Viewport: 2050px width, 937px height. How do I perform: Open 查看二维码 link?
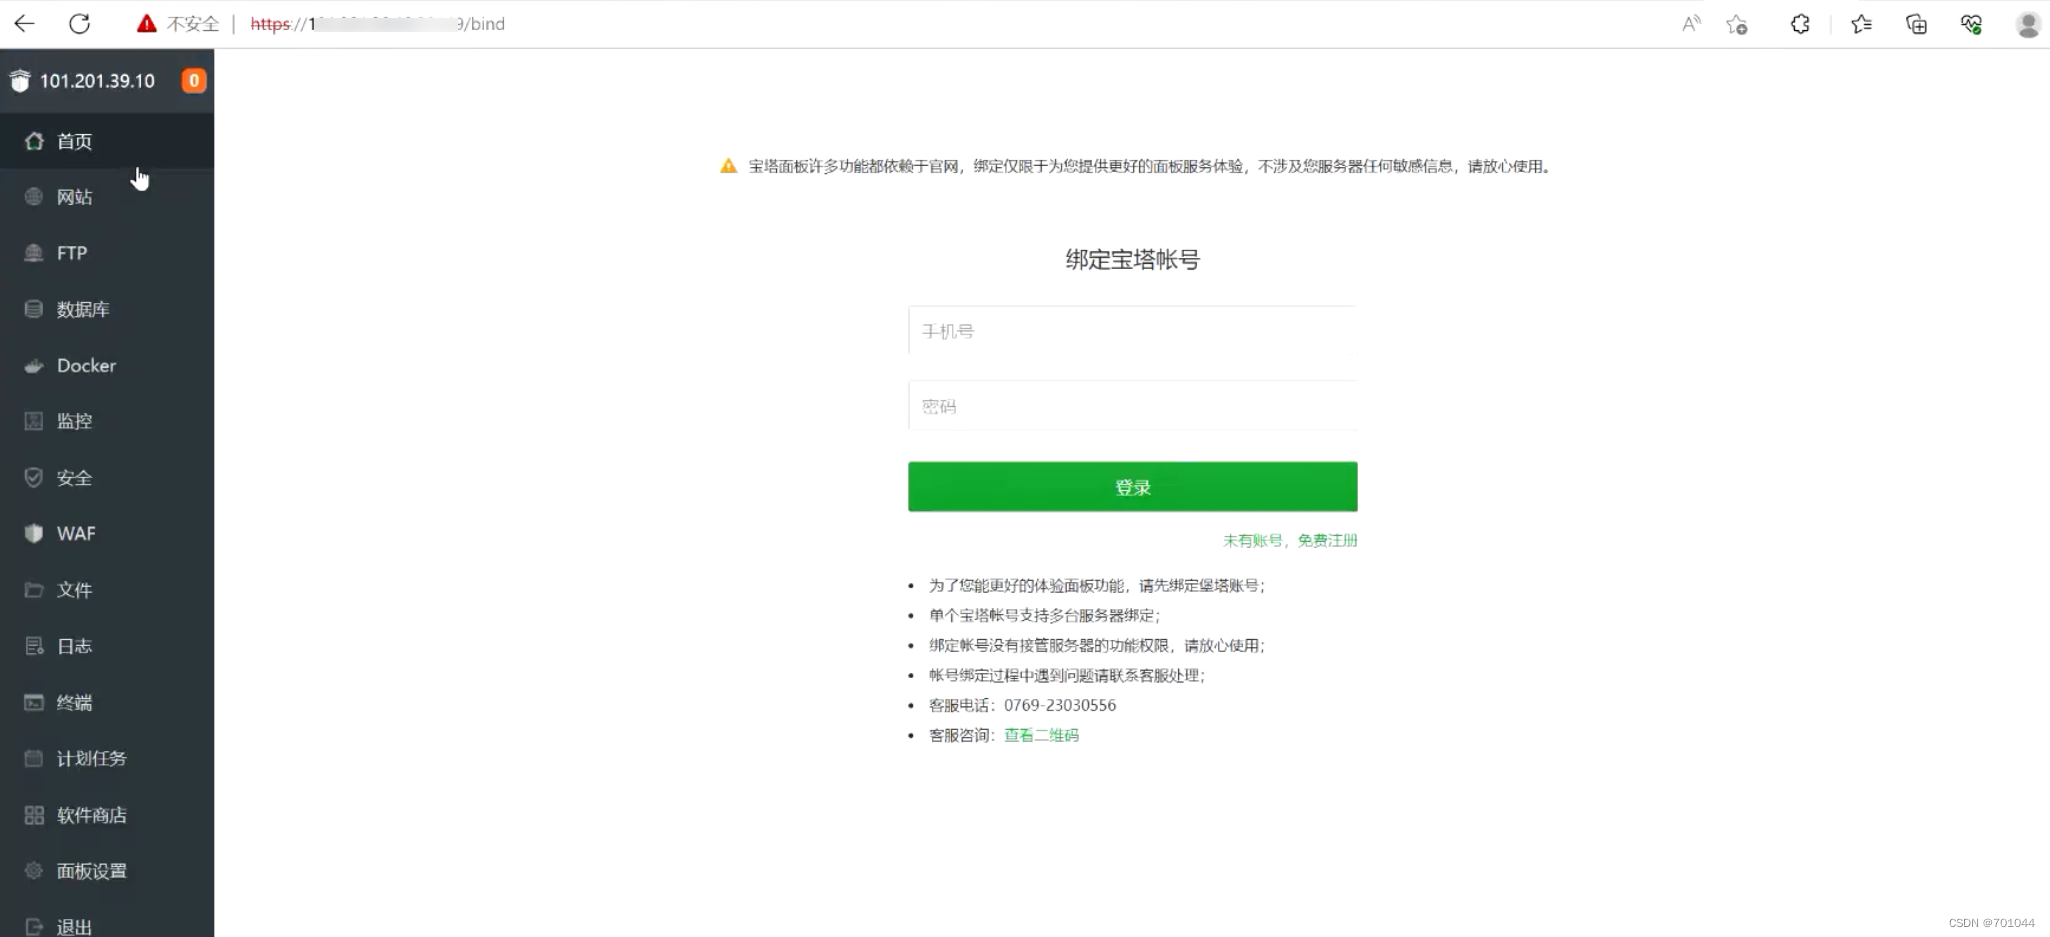tap(1041, 735)
